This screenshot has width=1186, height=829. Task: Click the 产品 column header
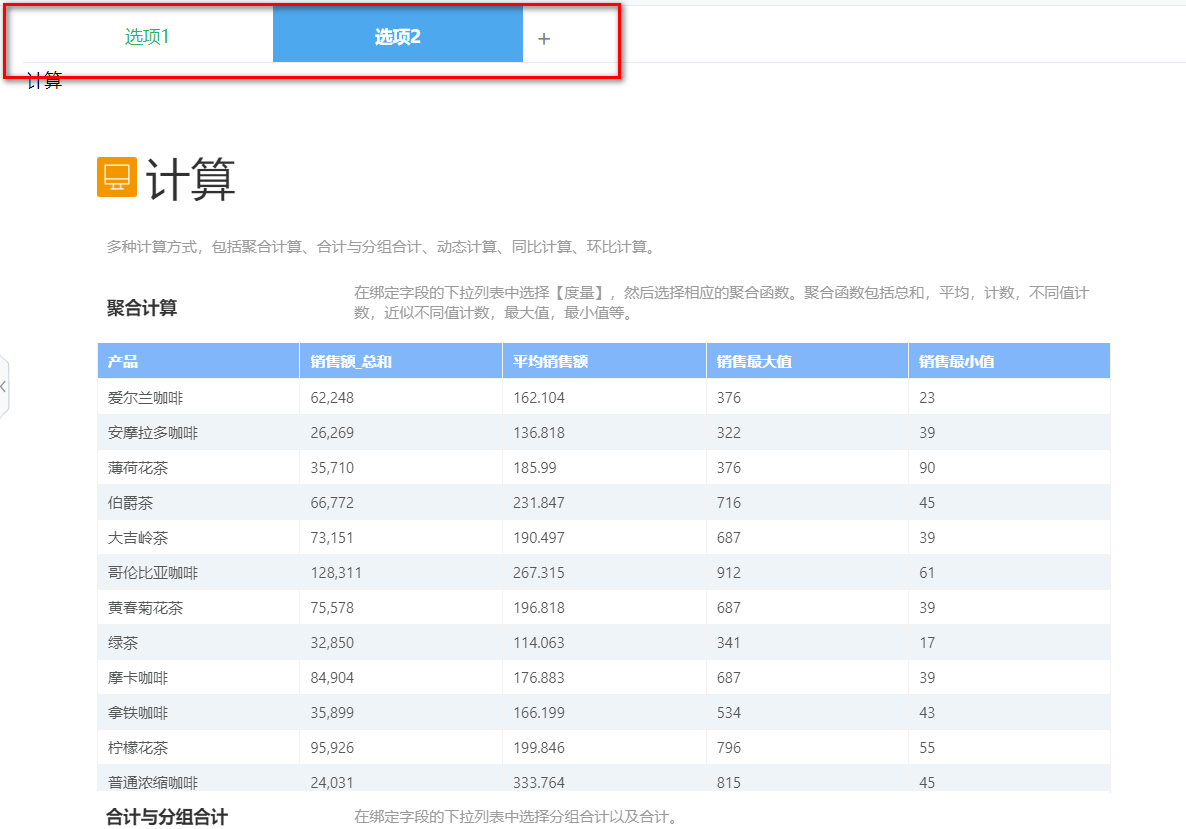click(x=198, y=362)
